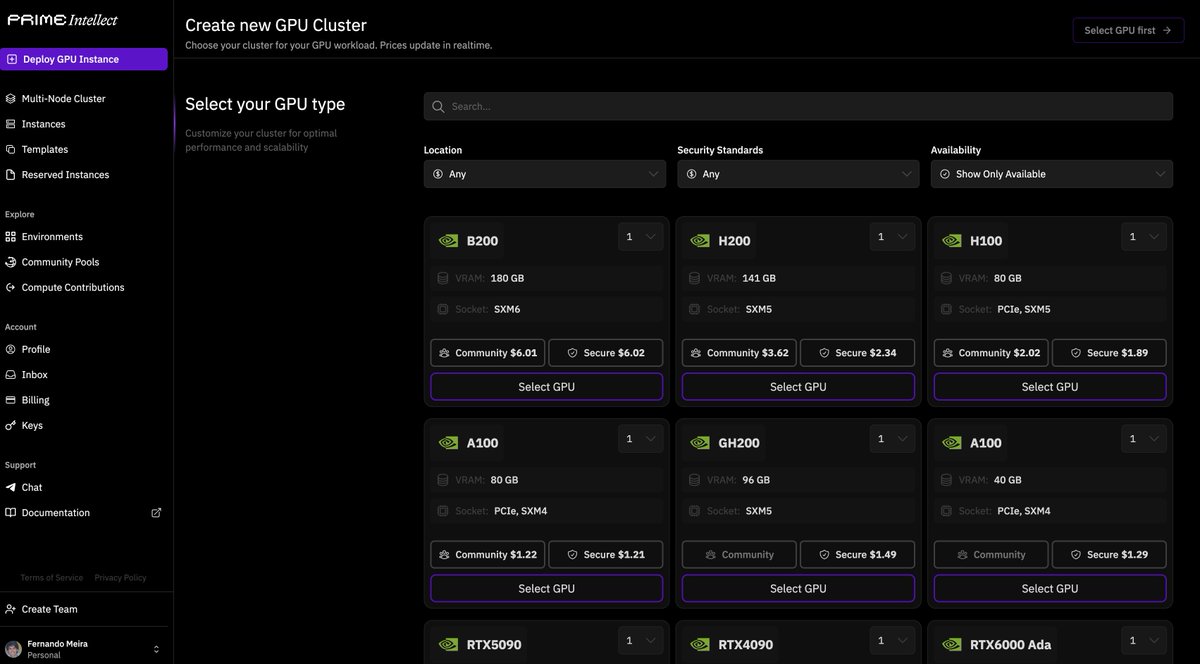Click the external link icon beside Documentation
The width and height of the screenshot is (1200, 664).
[x=156, y=513]
